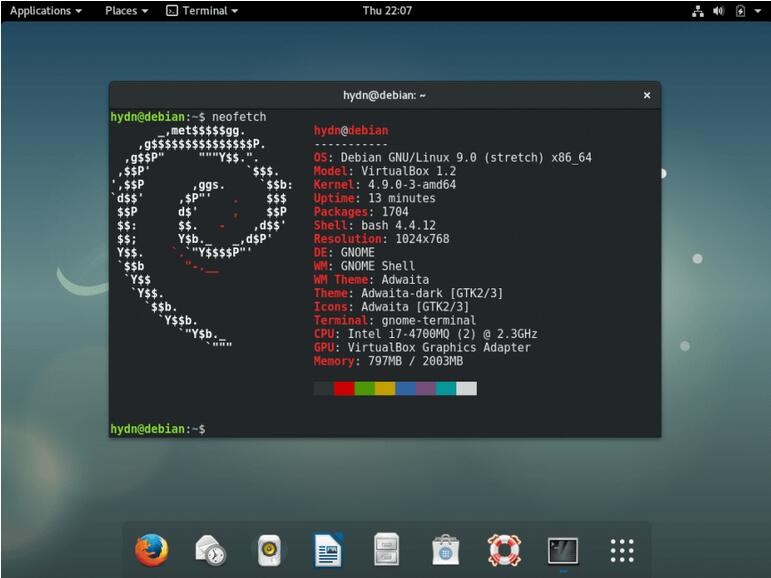Show all applications grid button
Viewport: 771px width, 578px height.
click(622, 550)
